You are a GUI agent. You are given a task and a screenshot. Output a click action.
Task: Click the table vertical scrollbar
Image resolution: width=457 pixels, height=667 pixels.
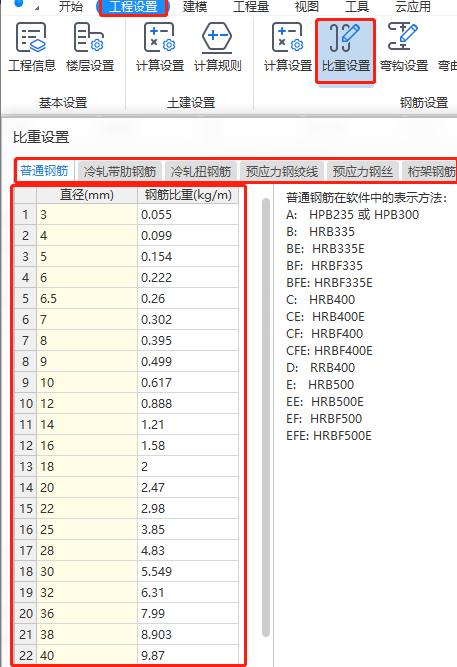pyautogui.click(x=266, y=417)
